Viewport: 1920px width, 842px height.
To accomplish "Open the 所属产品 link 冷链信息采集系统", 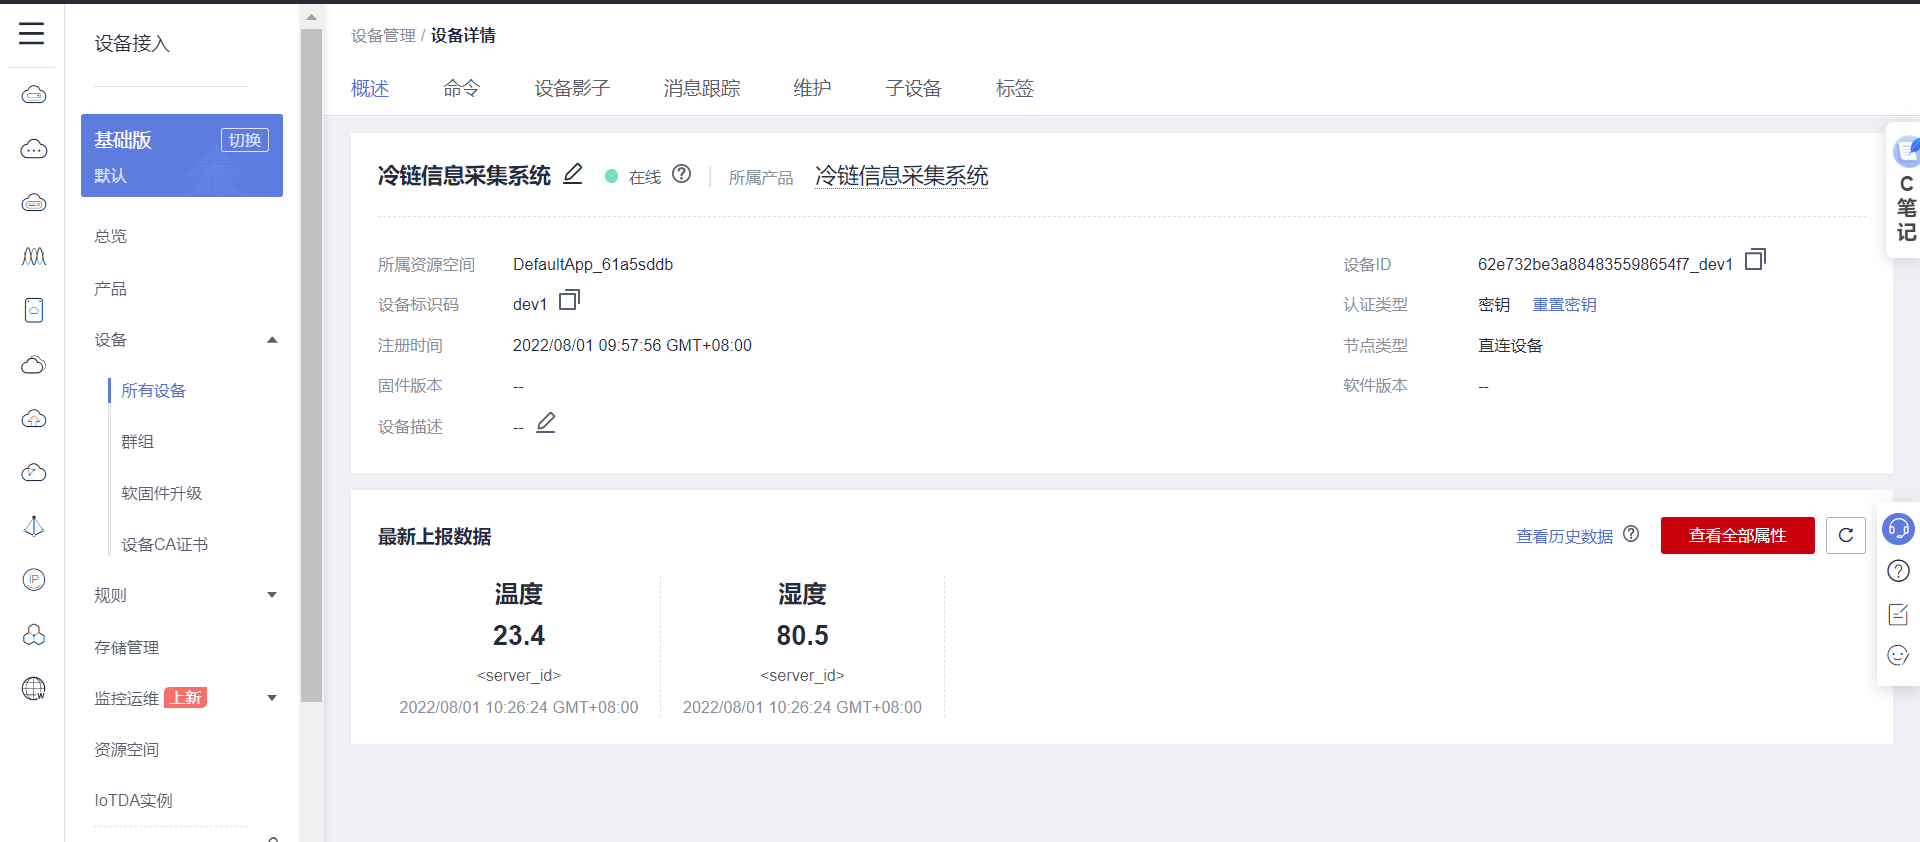I will click(x=902, y=176).
